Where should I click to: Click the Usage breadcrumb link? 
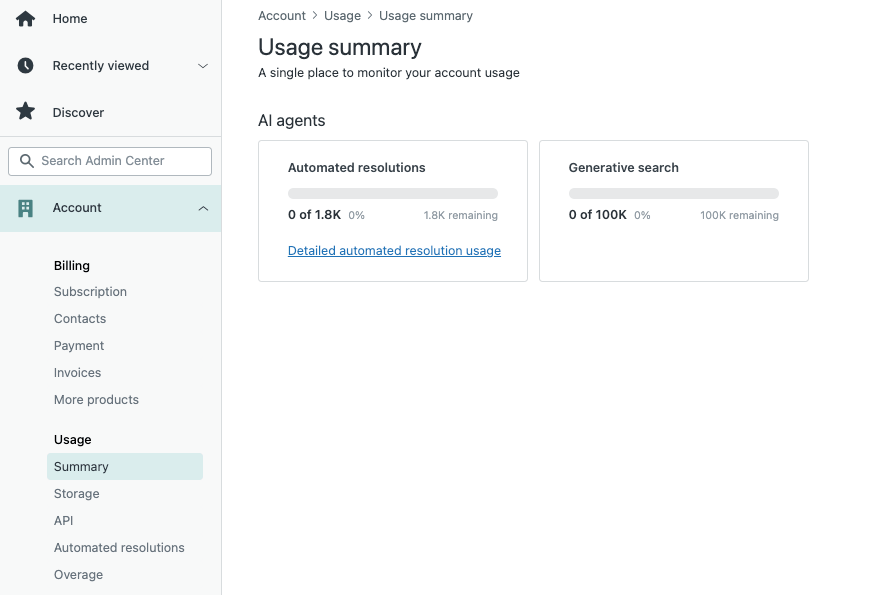(342, 15)
